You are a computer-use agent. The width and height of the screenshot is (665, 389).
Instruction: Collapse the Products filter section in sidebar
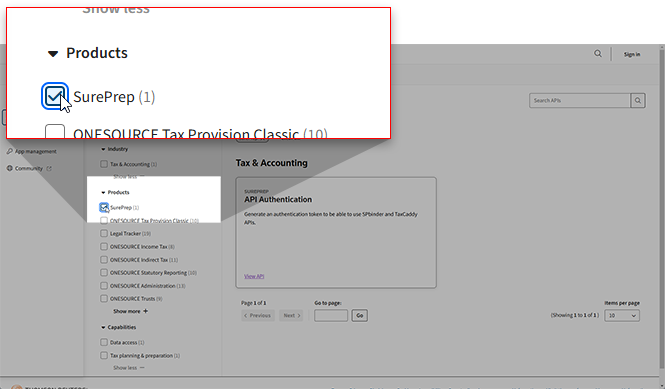[103, 193]
